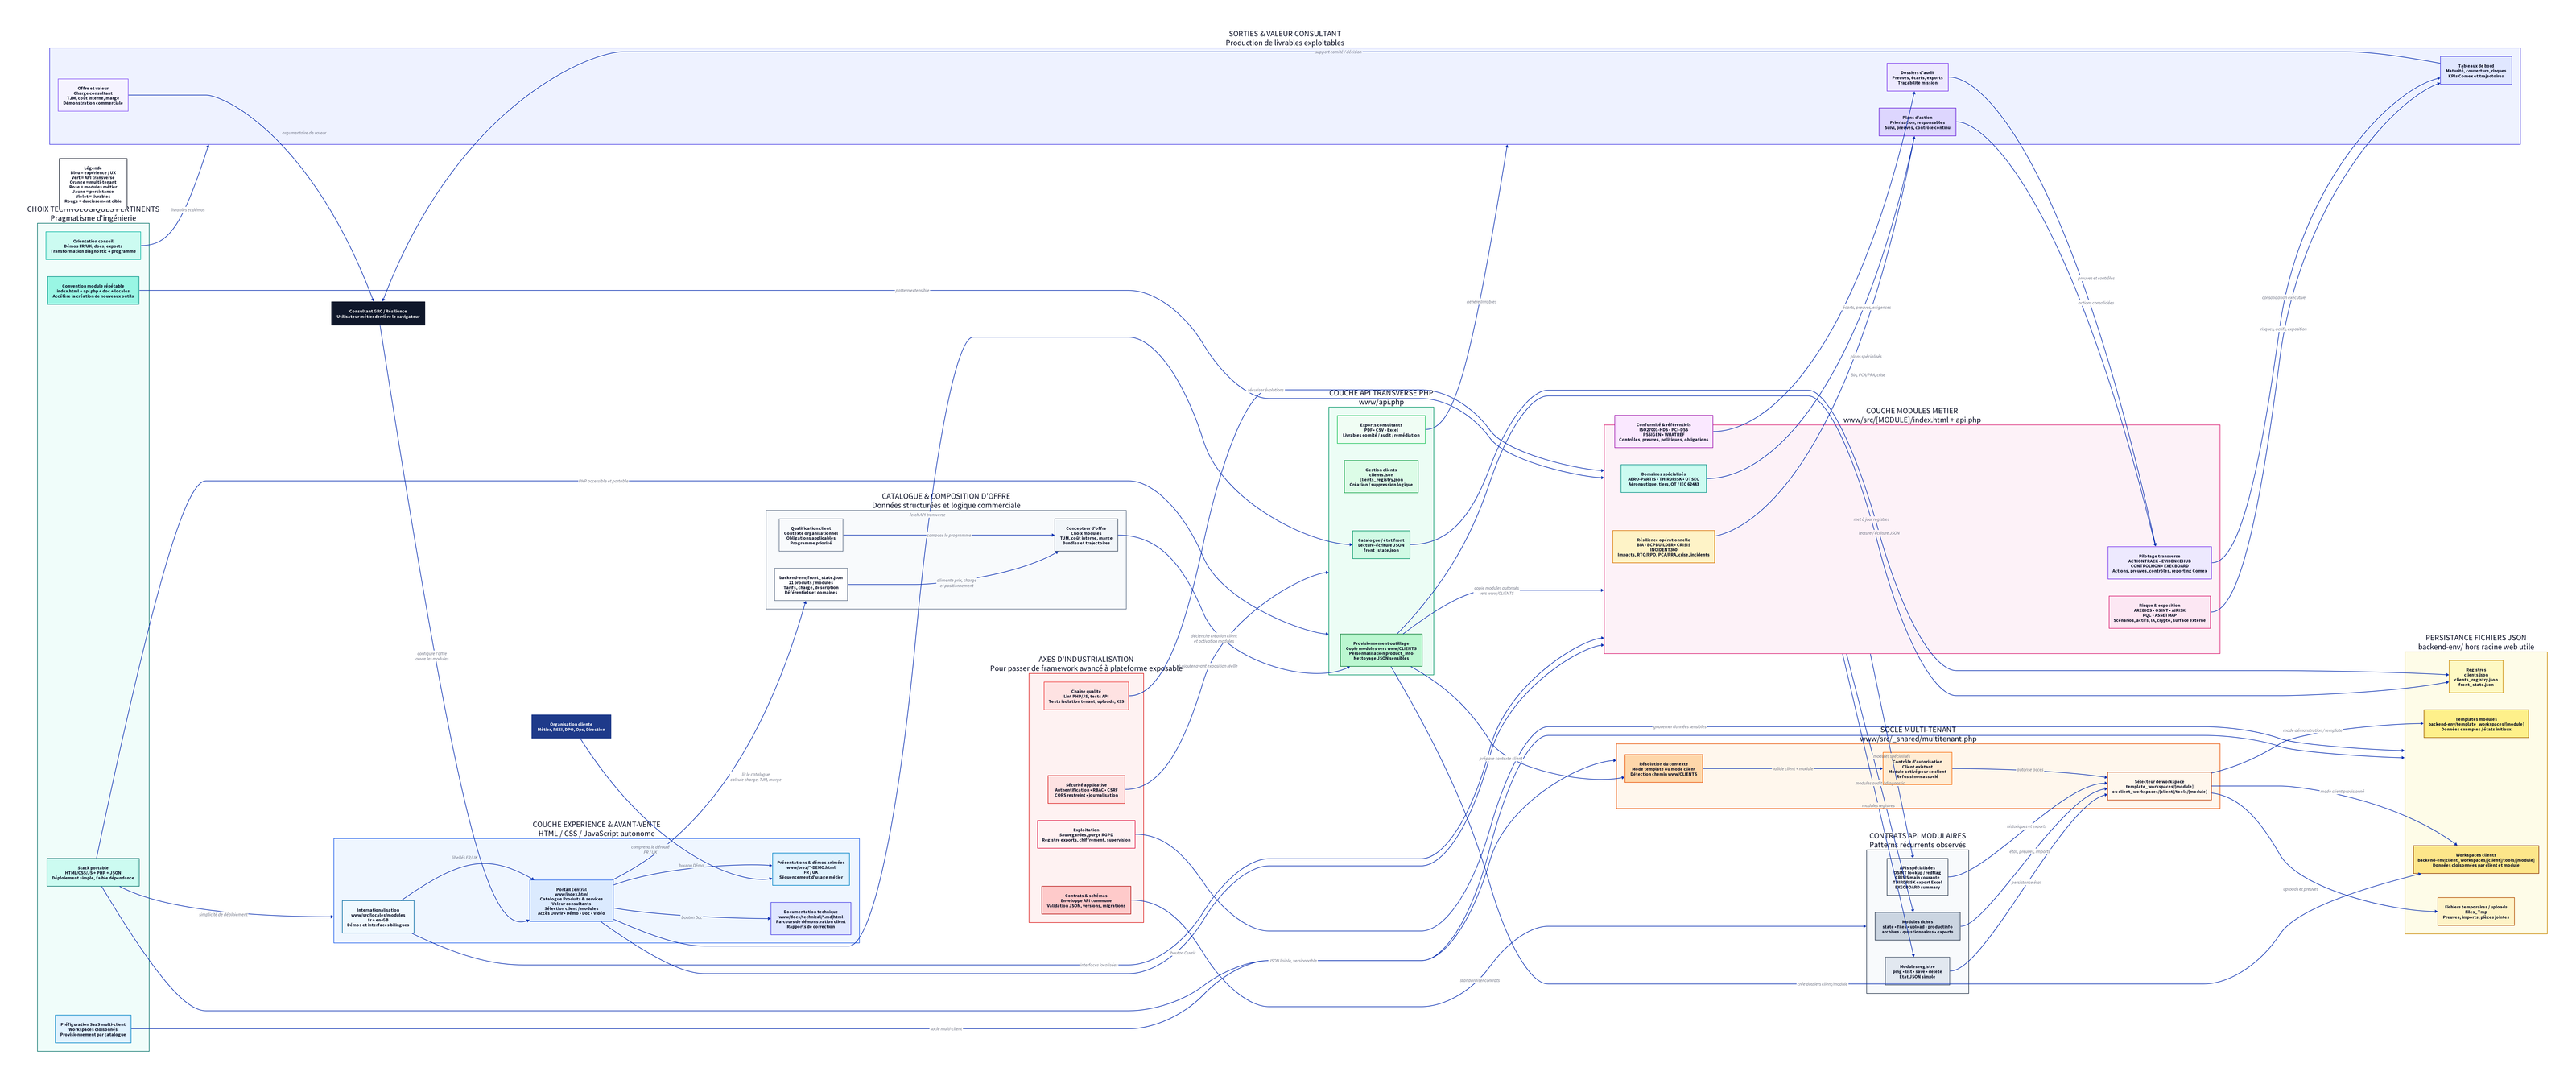The height and width of the screenshot is (1080, 2576).
Task: Click the 'Conformité & référentiels' node
Action: 1663,431
